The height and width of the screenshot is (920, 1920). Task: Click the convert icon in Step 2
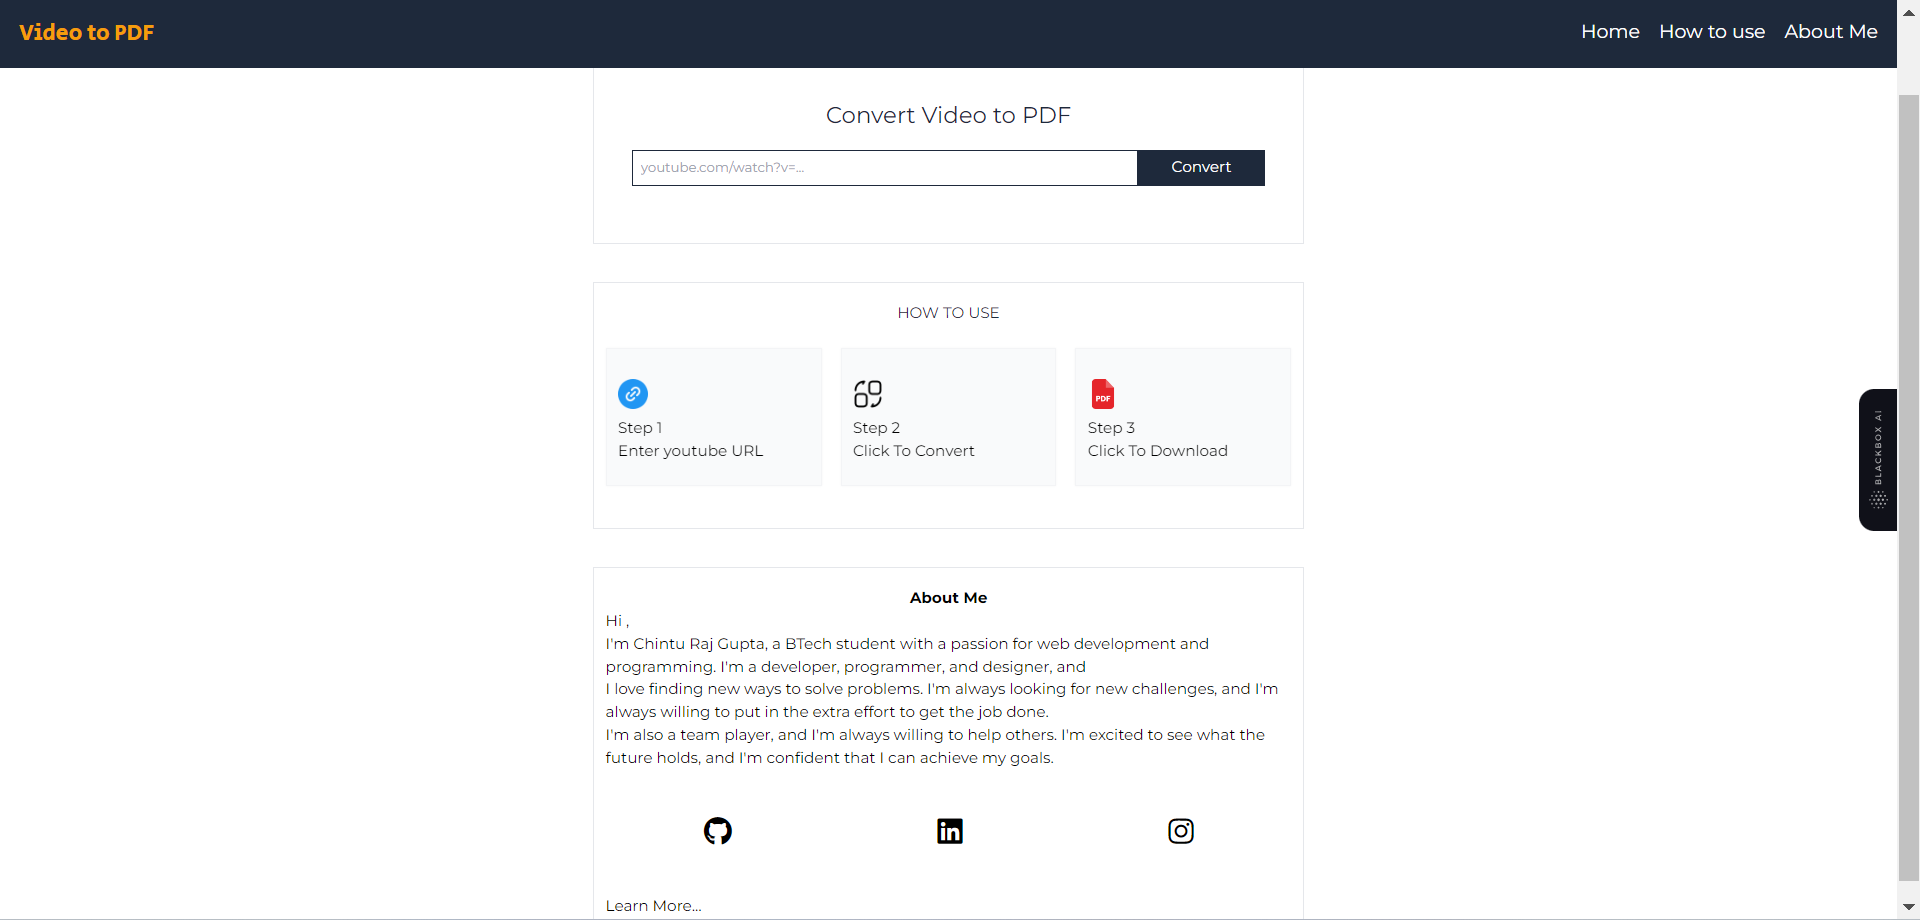point(867,394)
